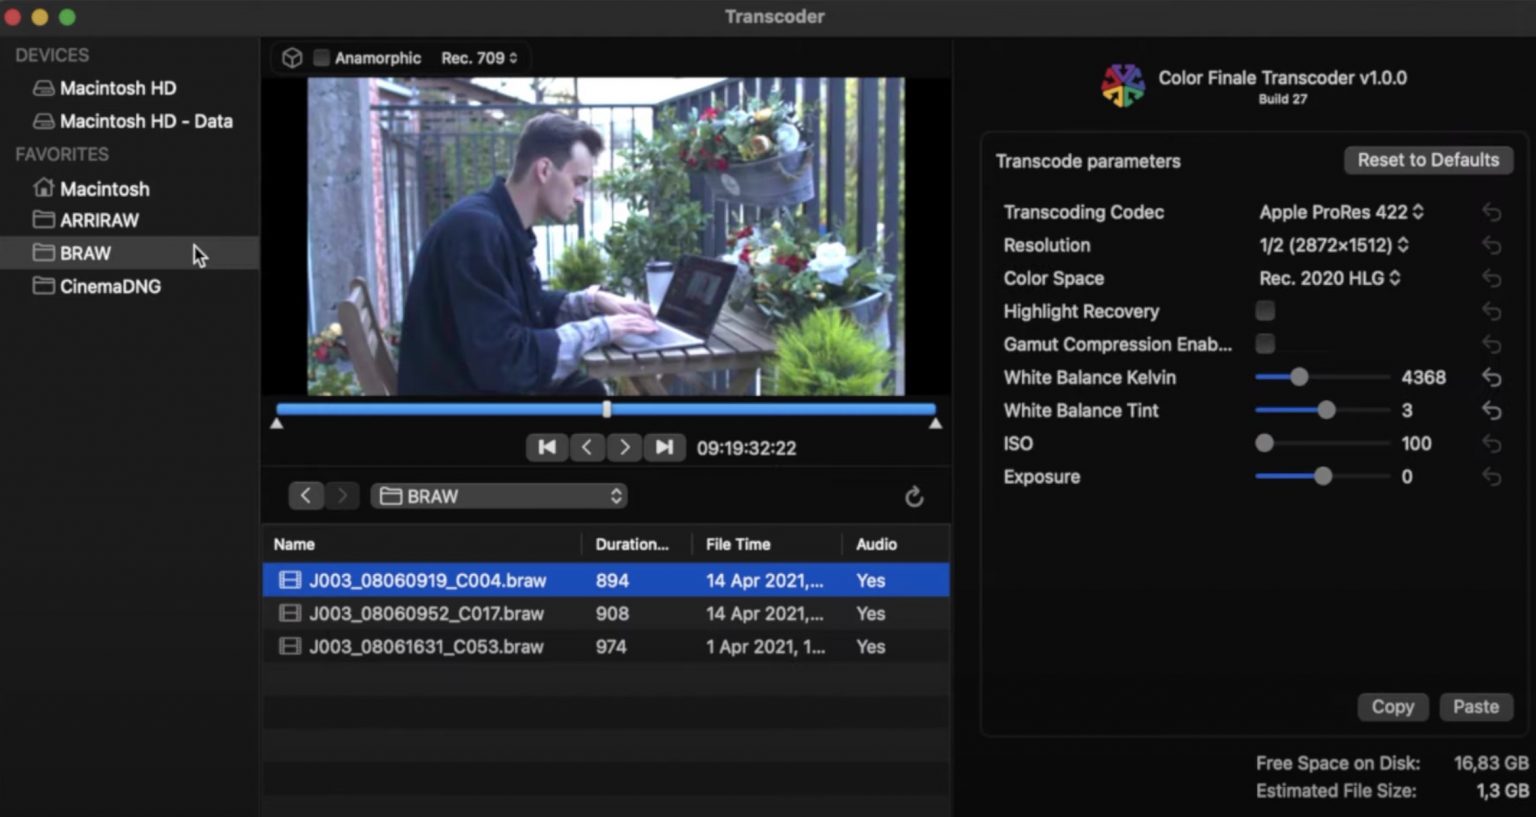Step back one frame
Viewport: 1536px width, 817px height.
coord(587,447)
